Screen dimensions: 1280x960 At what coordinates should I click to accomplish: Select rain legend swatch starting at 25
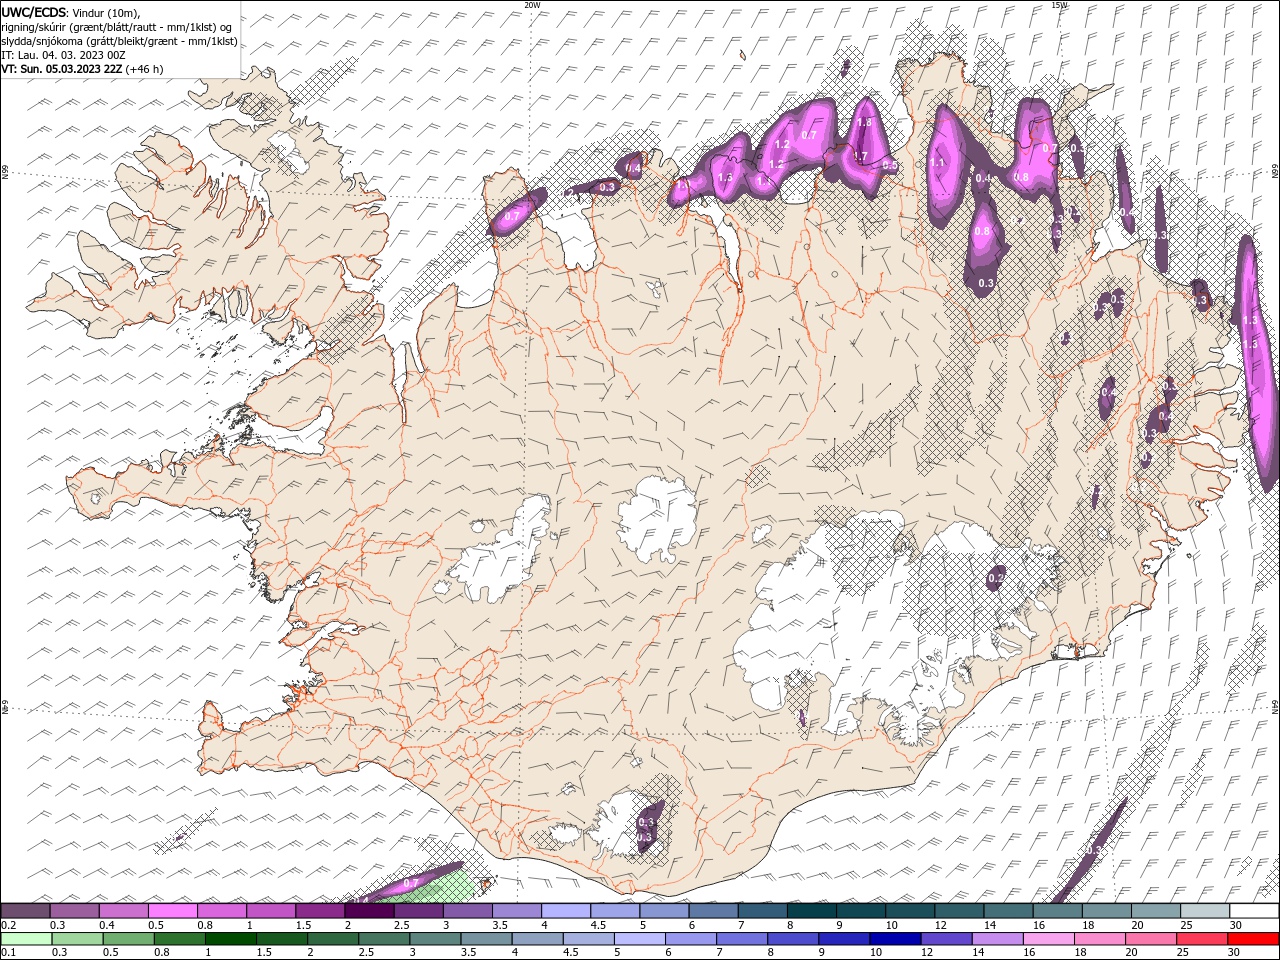1202,939
